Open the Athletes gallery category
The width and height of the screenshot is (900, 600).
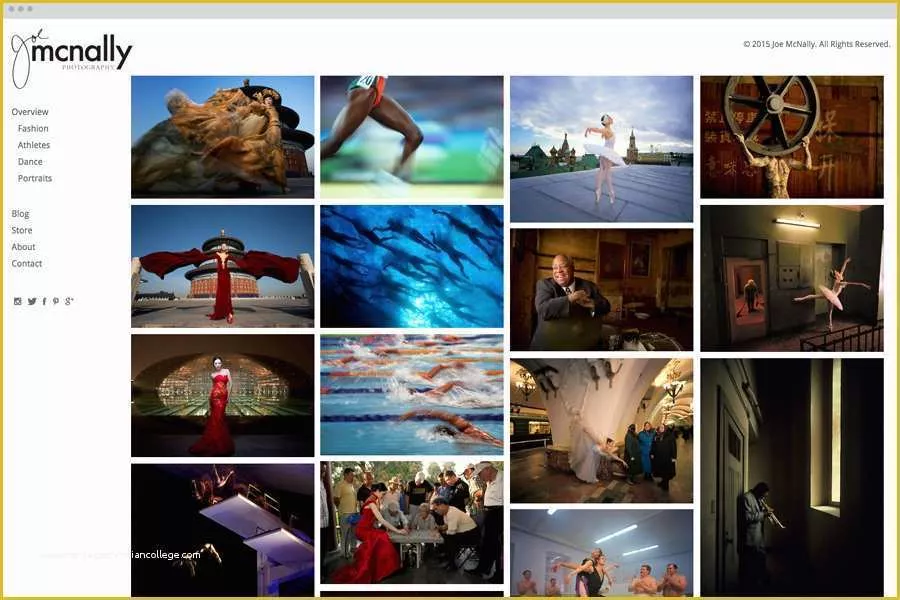(34, 145)
